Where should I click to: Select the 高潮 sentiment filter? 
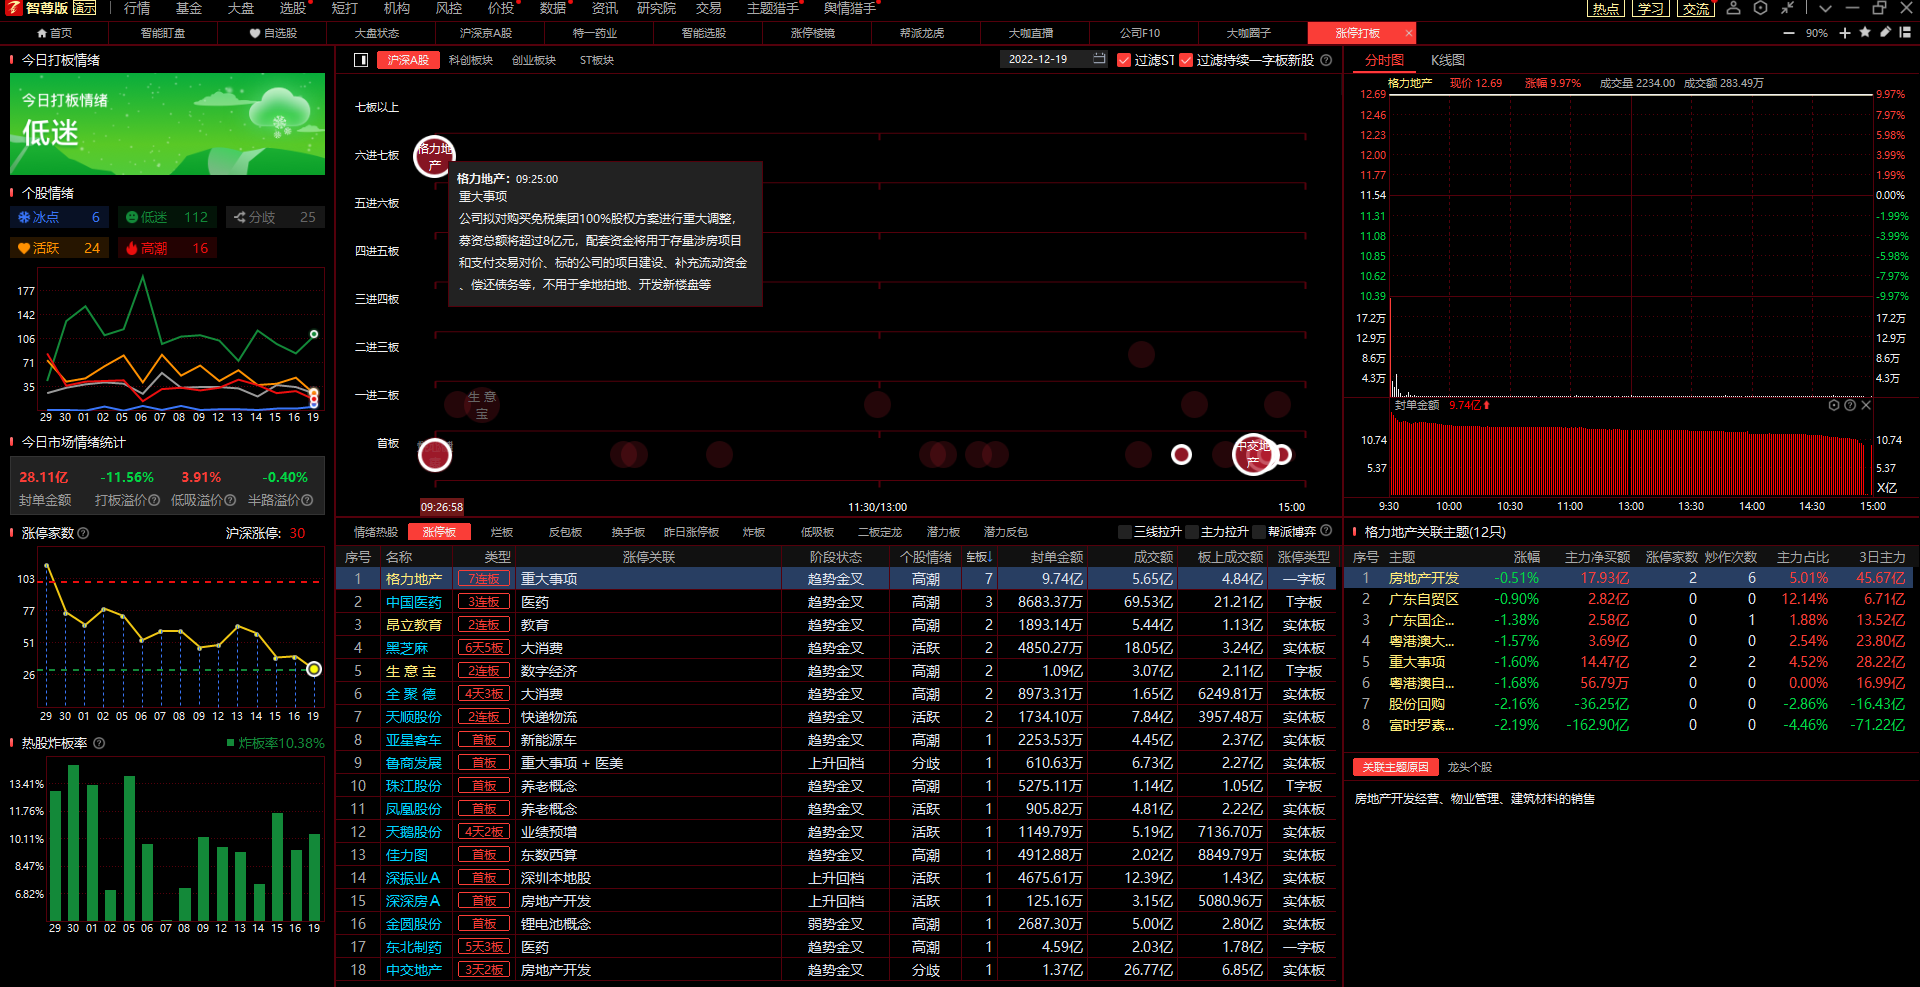coord(167,248)
